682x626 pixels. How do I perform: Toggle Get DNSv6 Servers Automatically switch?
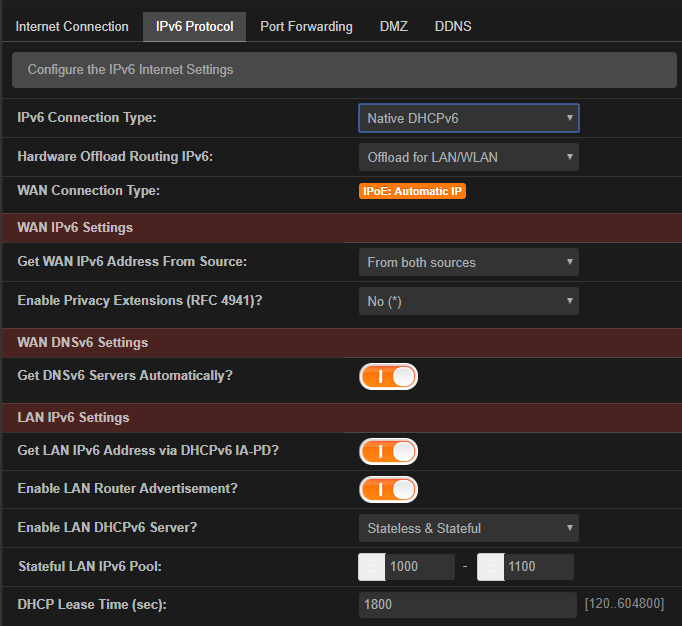click(388, 376)
